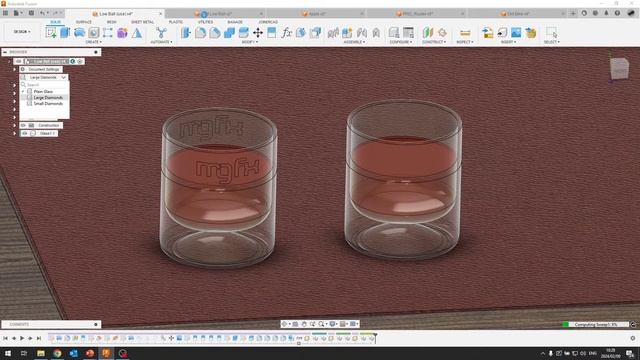Open Chrome from the taskbar
640x360 pixels.
(x=57, y=353)
